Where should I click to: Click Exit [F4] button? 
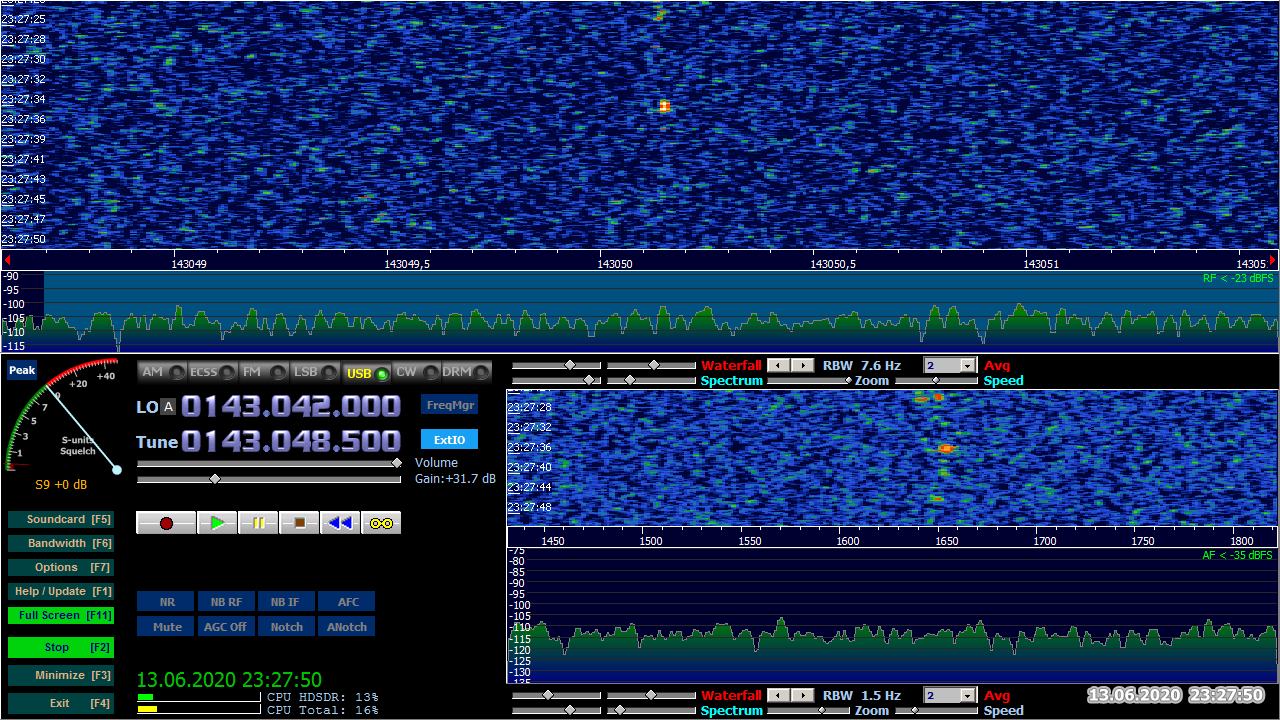point(61,703)
